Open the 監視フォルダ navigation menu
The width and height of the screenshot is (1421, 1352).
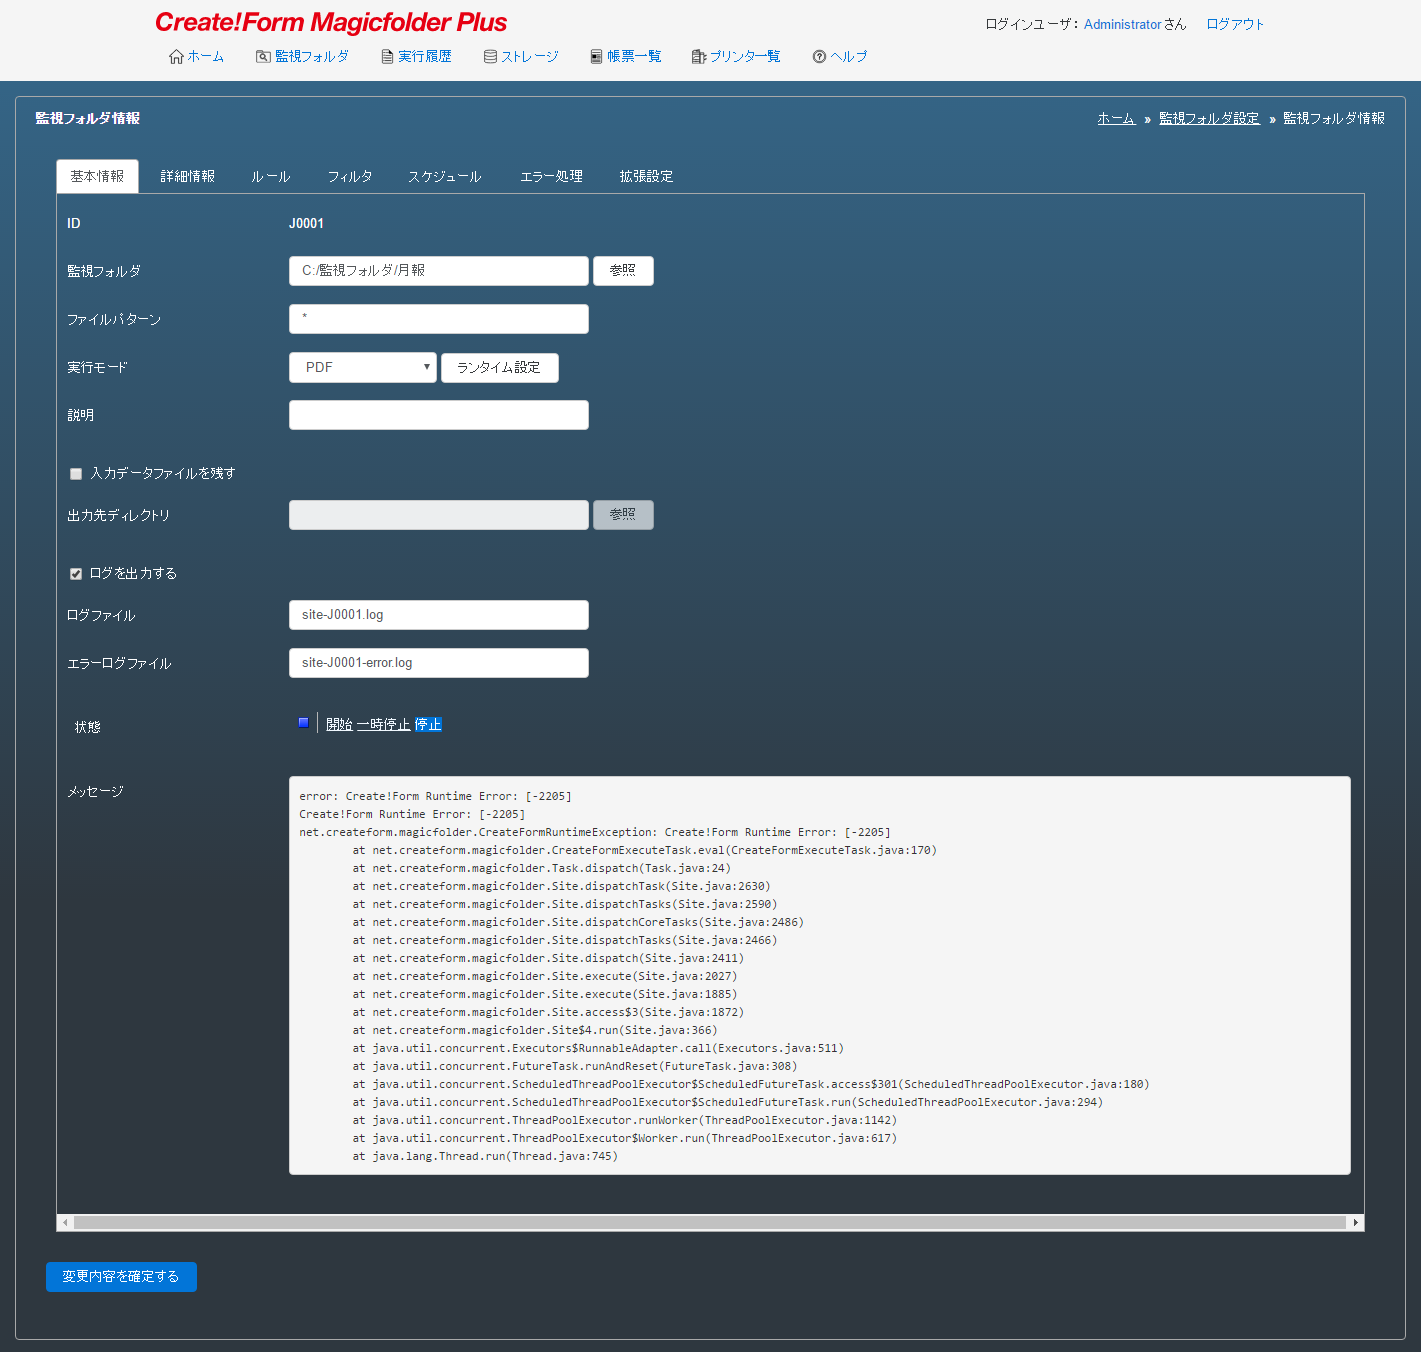point(302,57)
